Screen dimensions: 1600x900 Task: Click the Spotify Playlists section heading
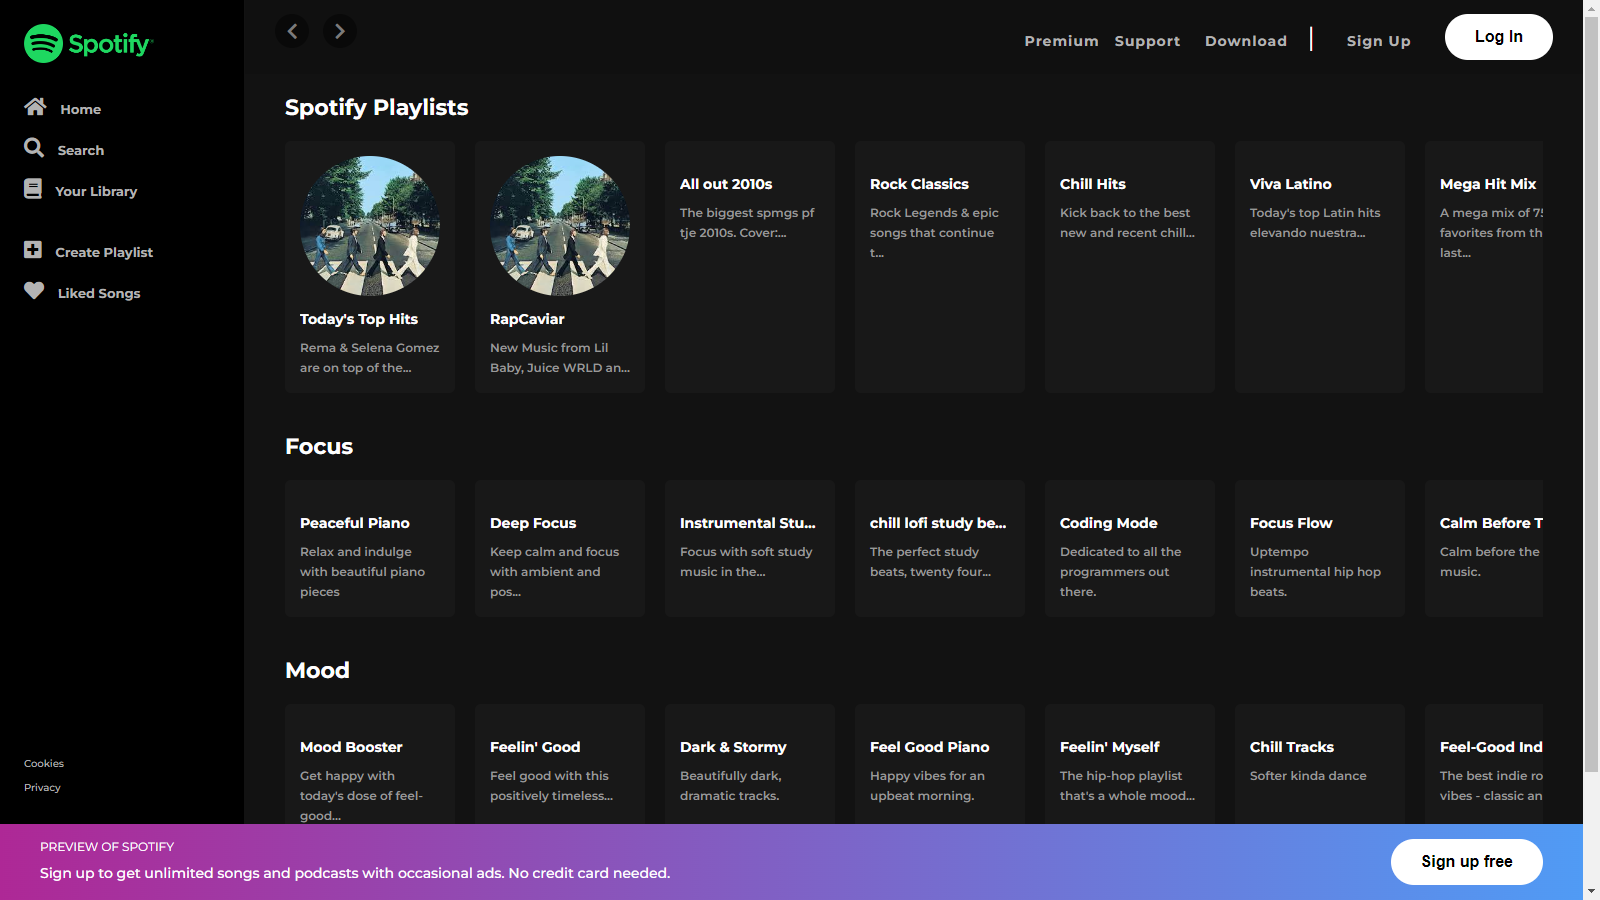point(376,107)
